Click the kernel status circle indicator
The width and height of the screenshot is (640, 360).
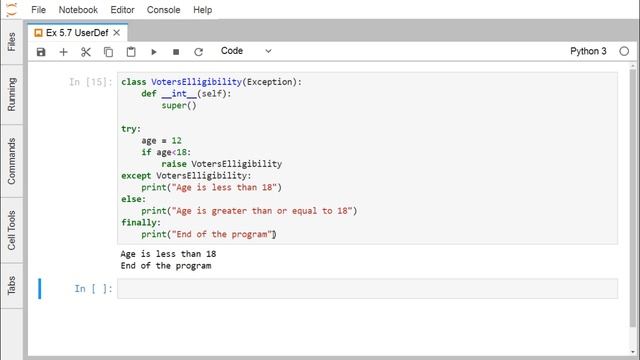[x=624, y=51]
